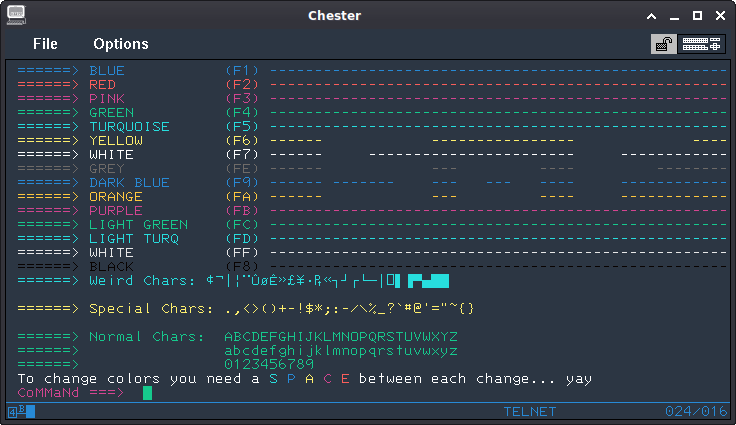Click the 'Special Chars:' label
This screenshot has height=425, width=736.
(x=151, y=309)
